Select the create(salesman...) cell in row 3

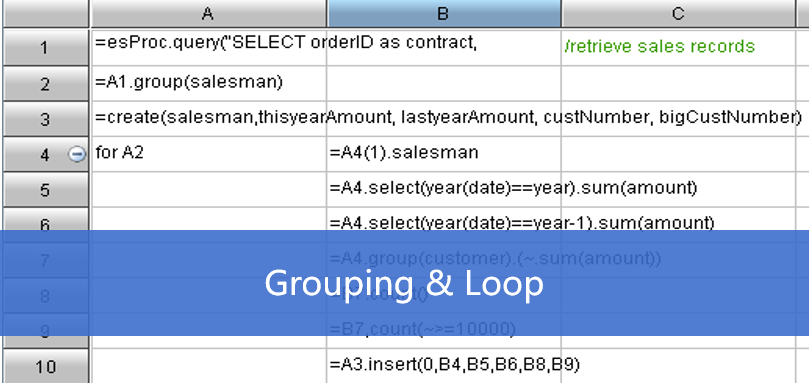click(208, 119)
